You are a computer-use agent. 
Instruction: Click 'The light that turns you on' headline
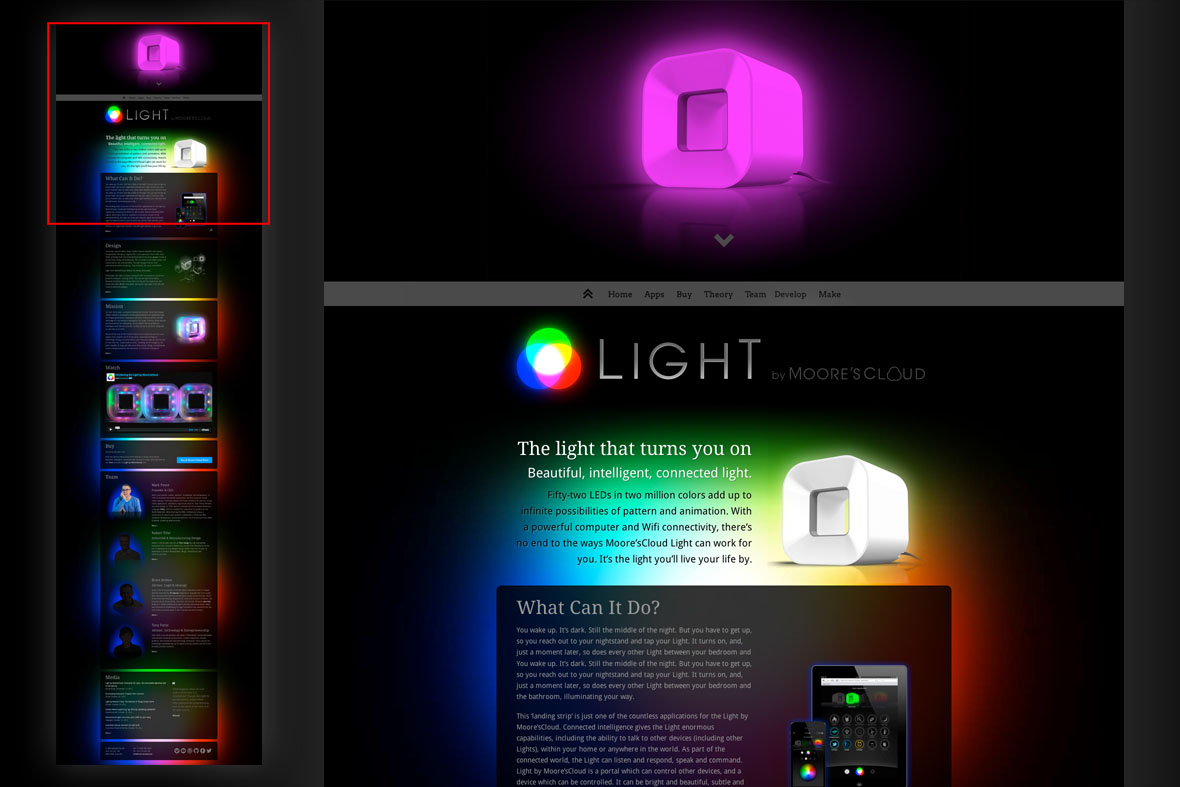tap(634, 448)
